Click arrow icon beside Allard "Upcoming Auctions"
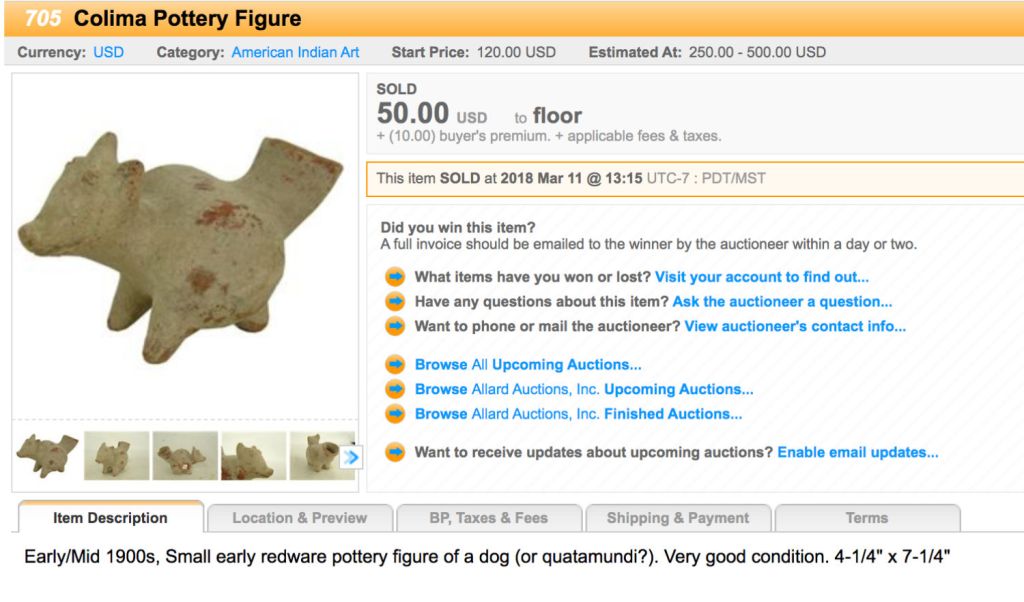The width and height of the screenshot is (1024, 602). click(x=395, y=389)
